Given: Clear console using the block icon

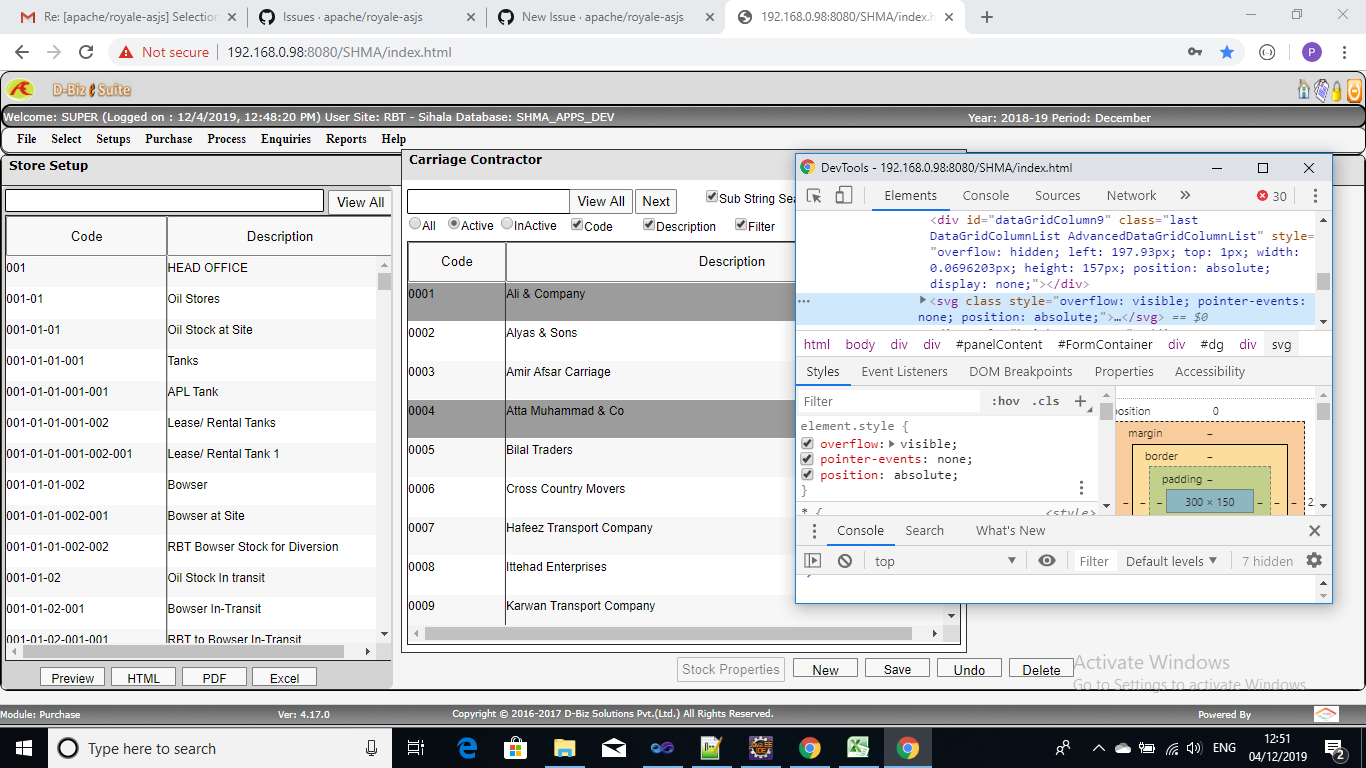Looking at the screenshot, I should coord(845,561).
